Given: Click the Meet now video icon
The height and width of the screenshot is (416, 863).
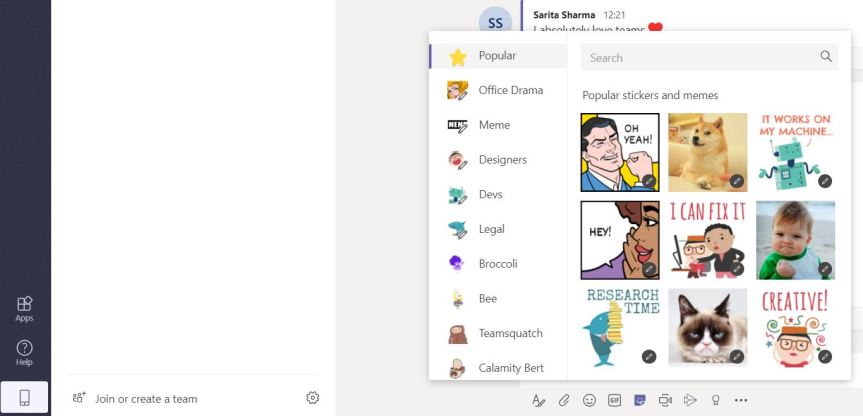Looking at the screenshot, I should tap(665, 400).
